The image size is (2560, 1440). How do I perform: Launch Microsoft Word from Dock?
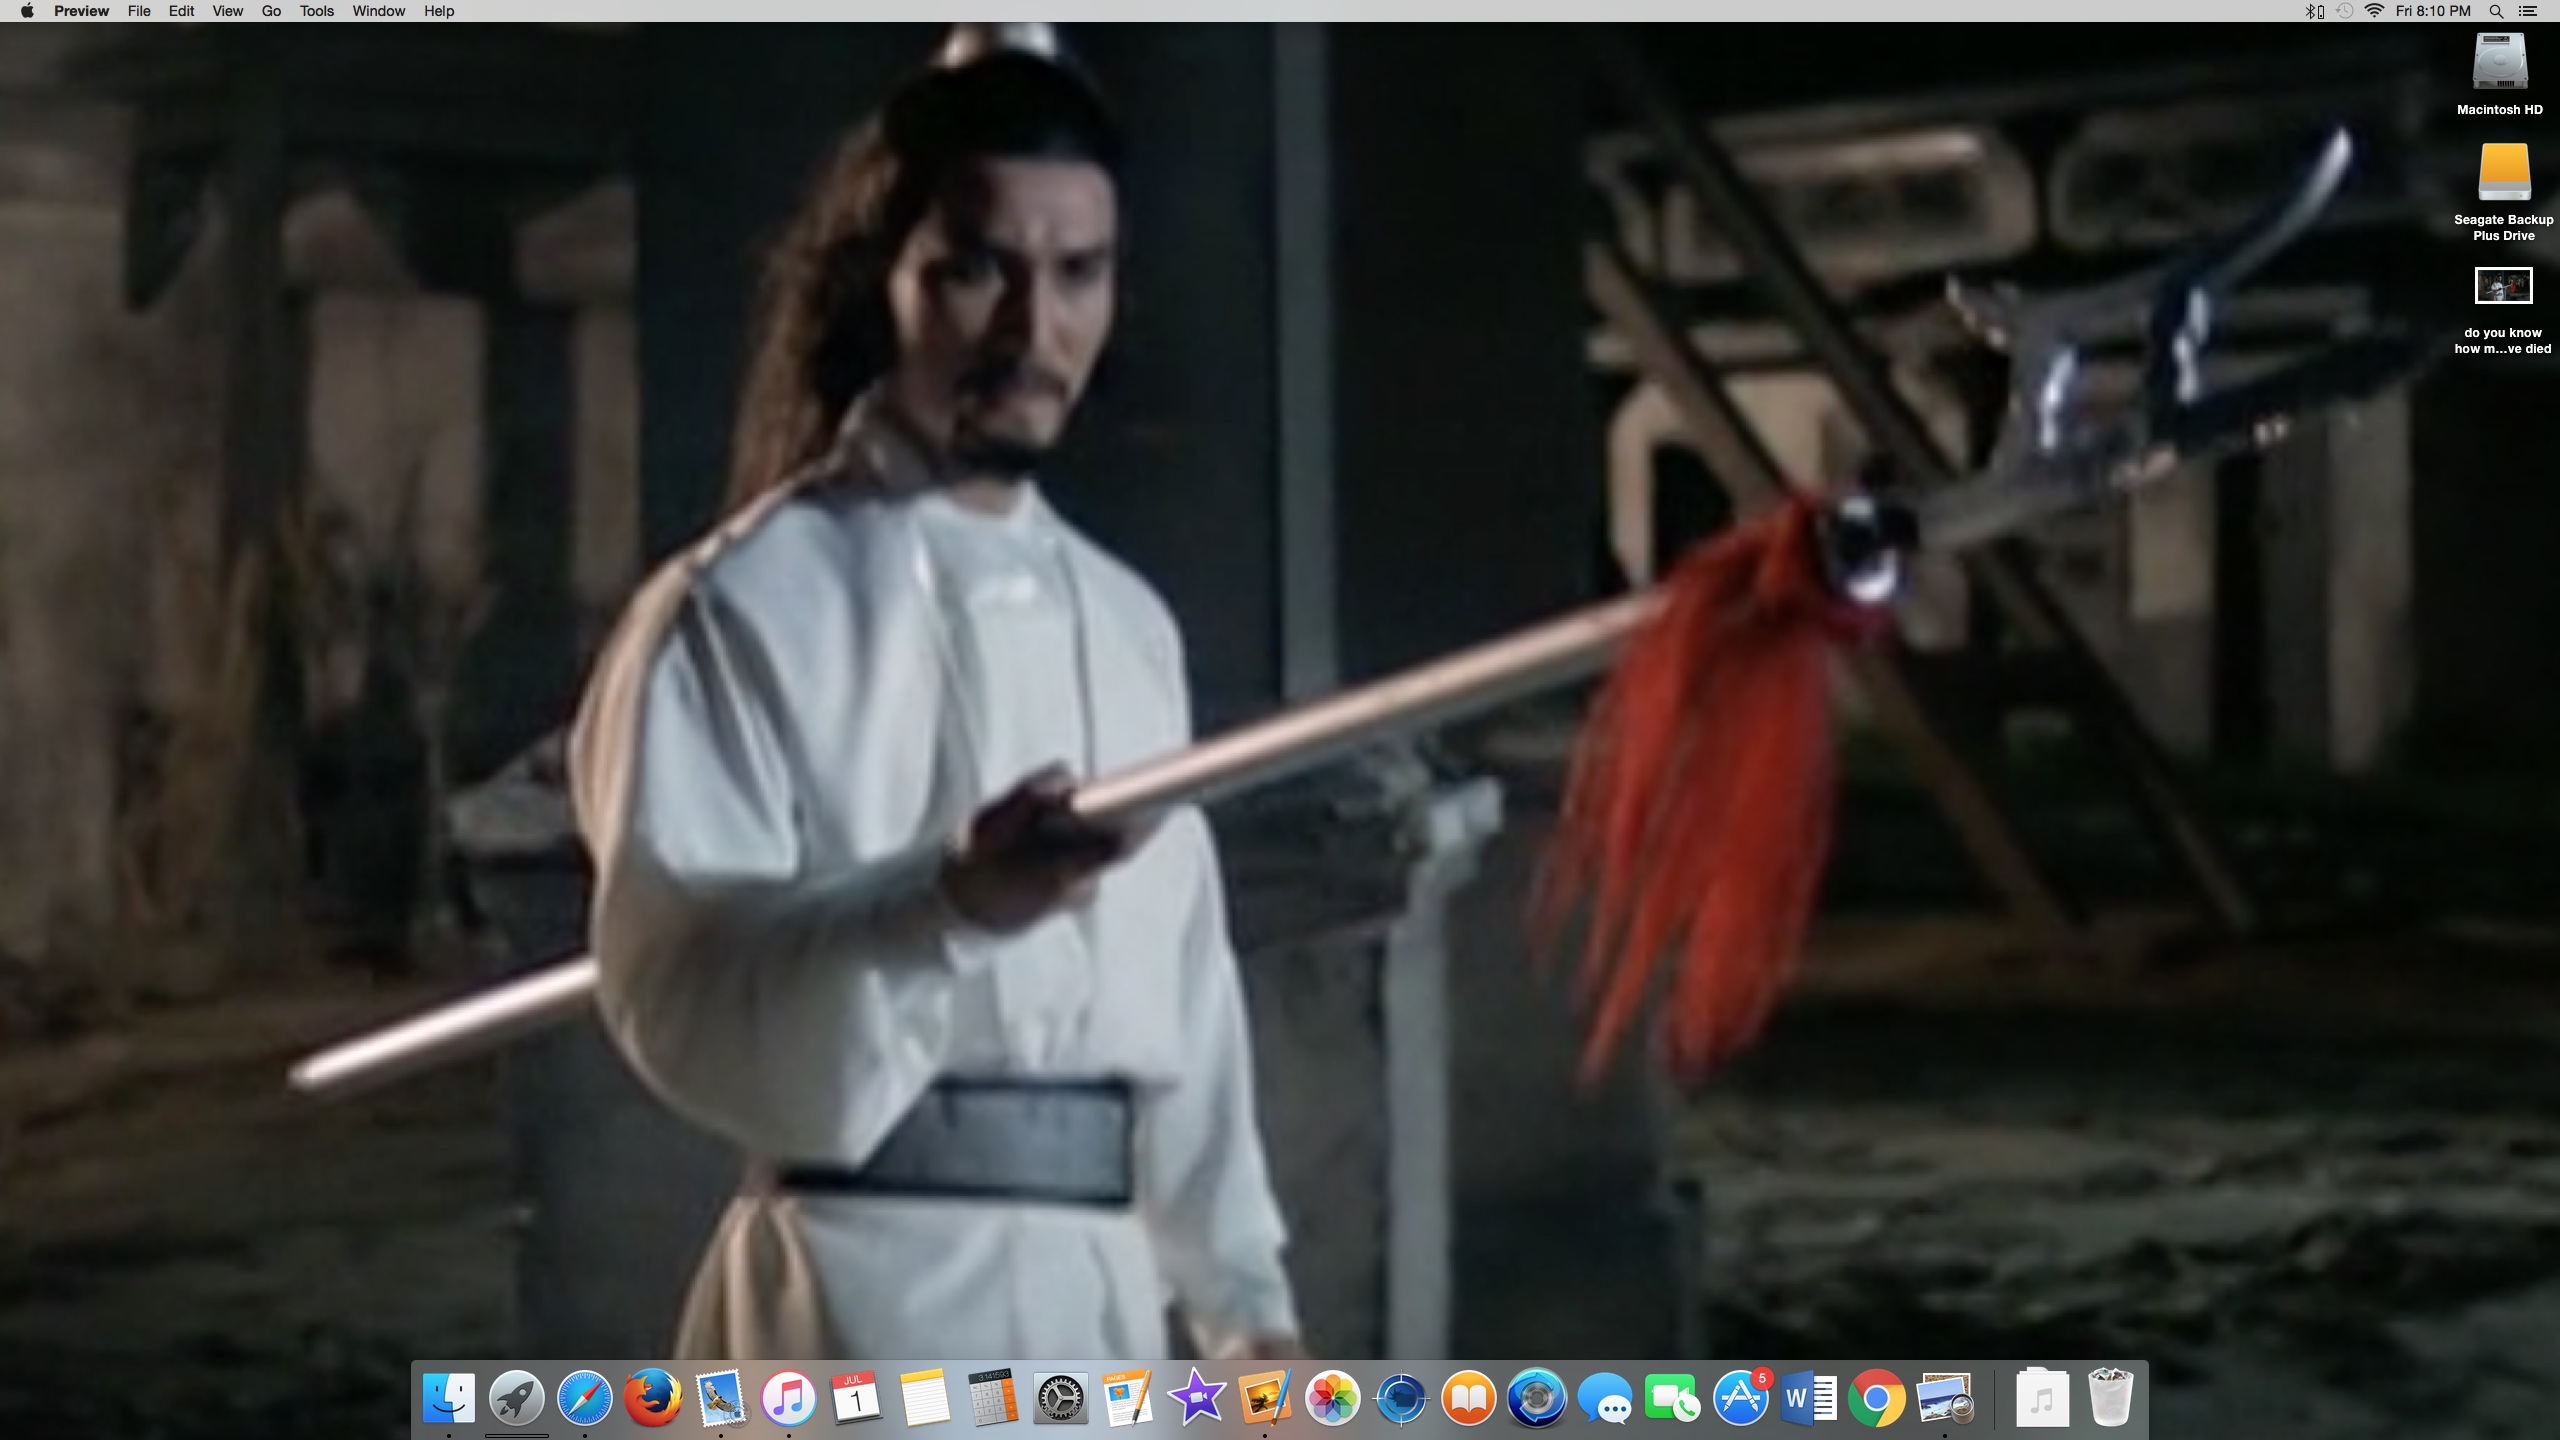pos(1809,1397)
